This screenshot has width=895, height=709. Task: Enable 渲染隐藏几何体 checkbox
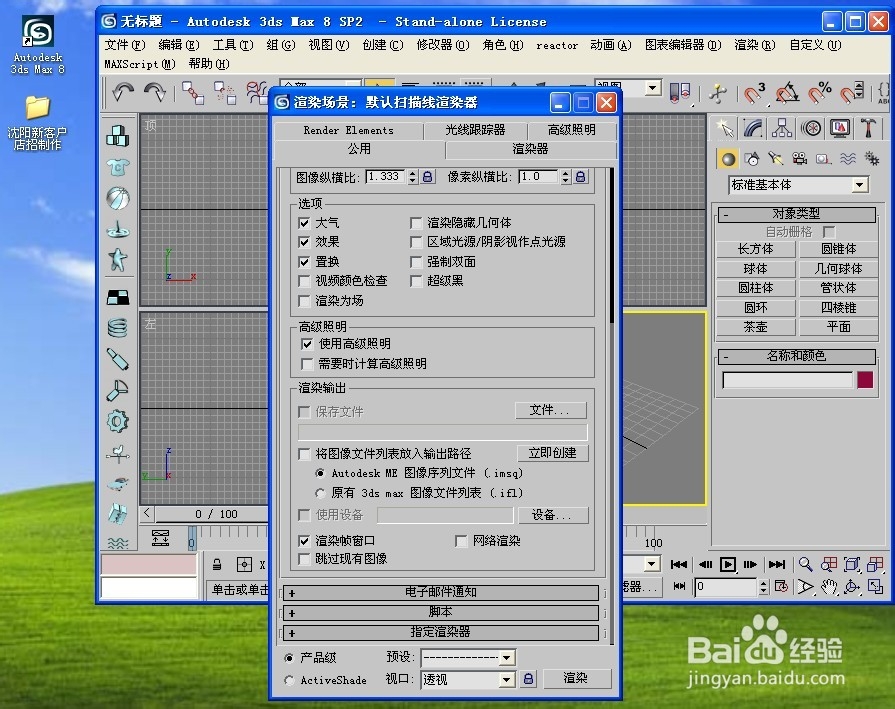point(416,223)
